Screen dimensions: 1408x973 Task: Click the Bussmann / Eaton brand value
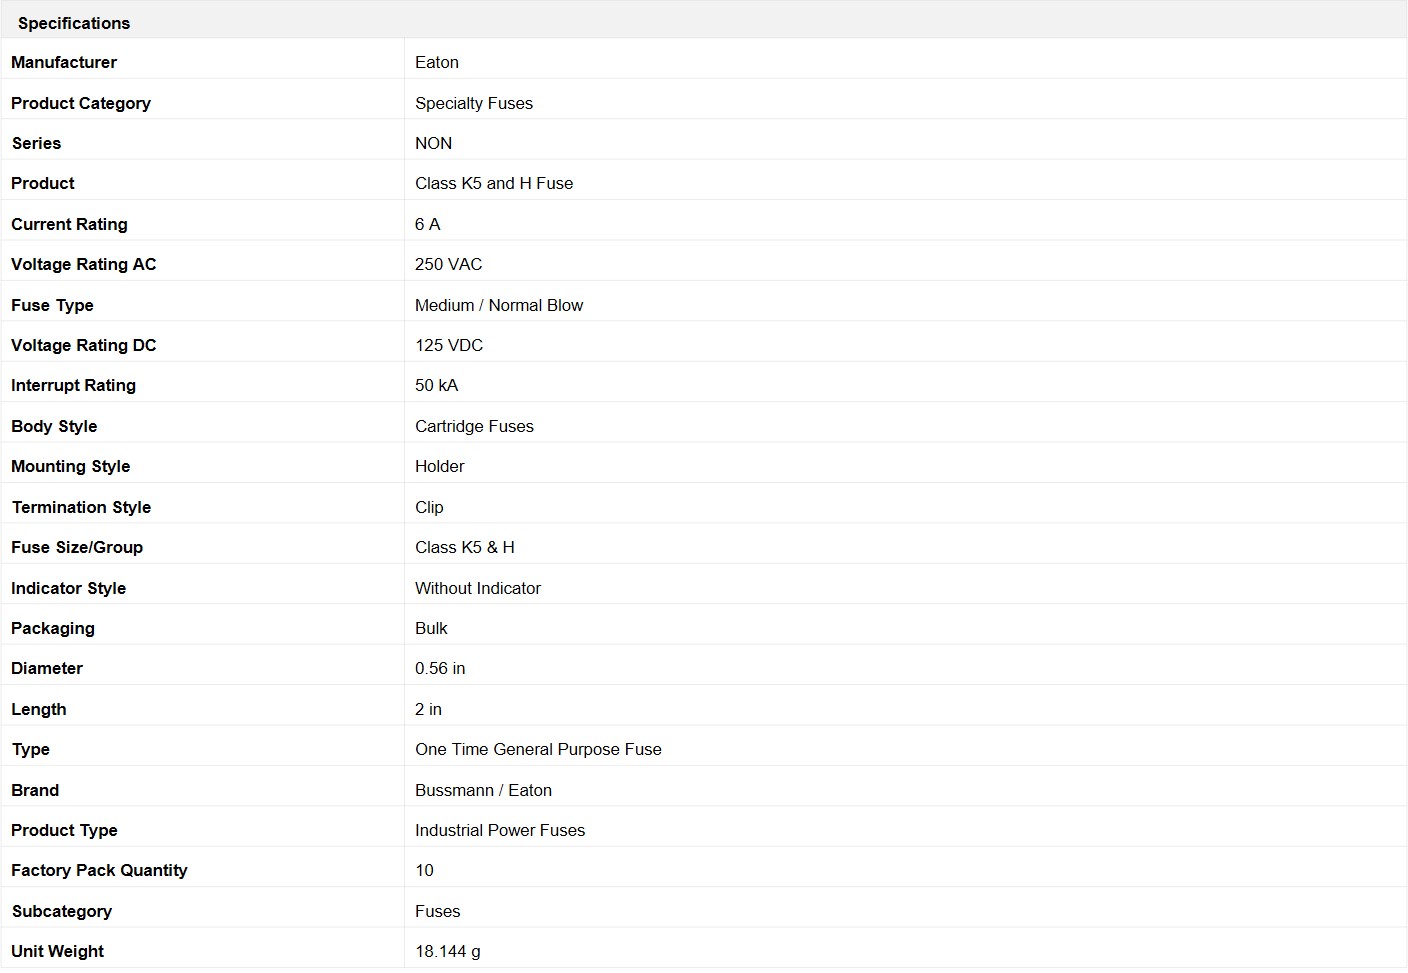(x=483, y=790)
